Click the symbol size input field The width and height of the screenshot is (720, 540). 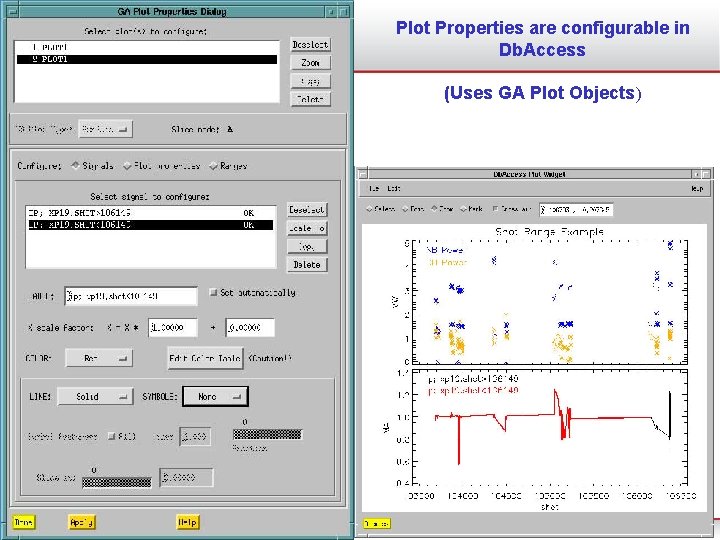195,437
